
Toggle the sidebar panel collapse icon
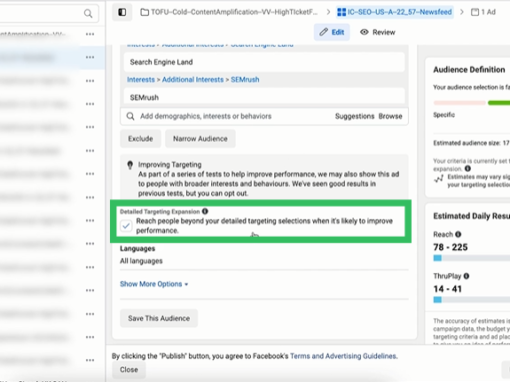tap(122, 12)
